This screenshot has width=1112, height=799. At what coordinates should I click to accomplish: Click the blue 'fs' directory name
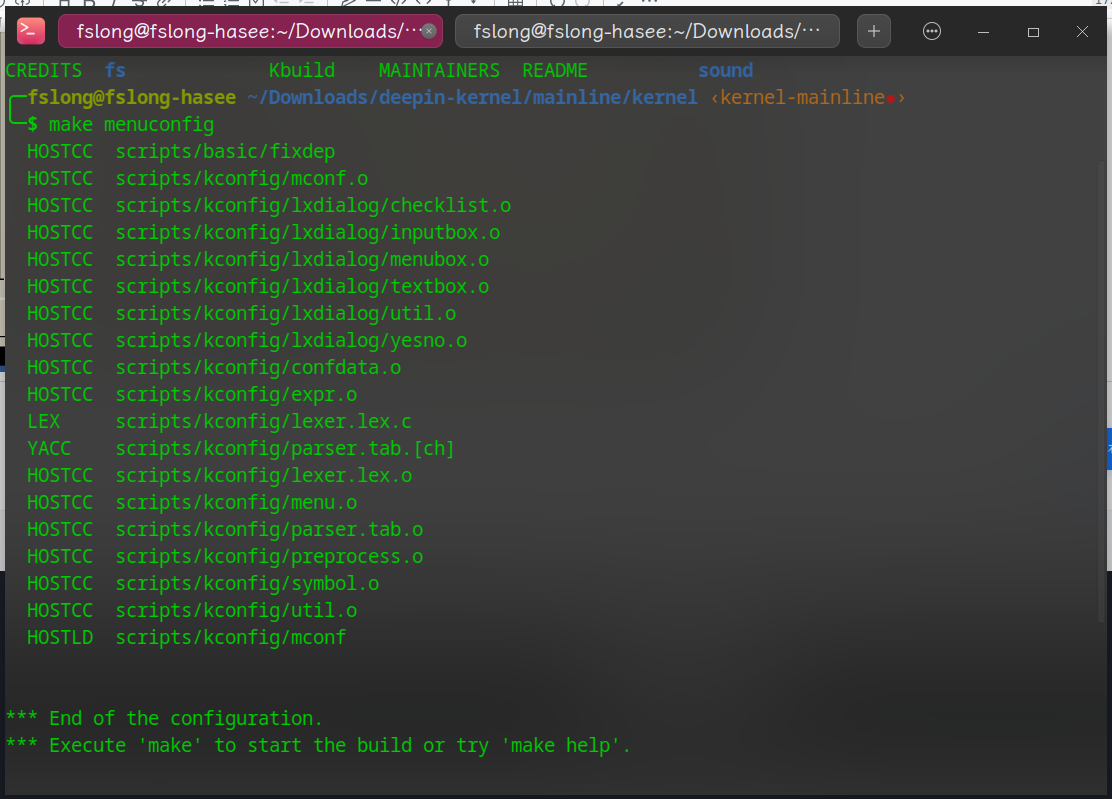pyautogui.click(x=115, y=71)
